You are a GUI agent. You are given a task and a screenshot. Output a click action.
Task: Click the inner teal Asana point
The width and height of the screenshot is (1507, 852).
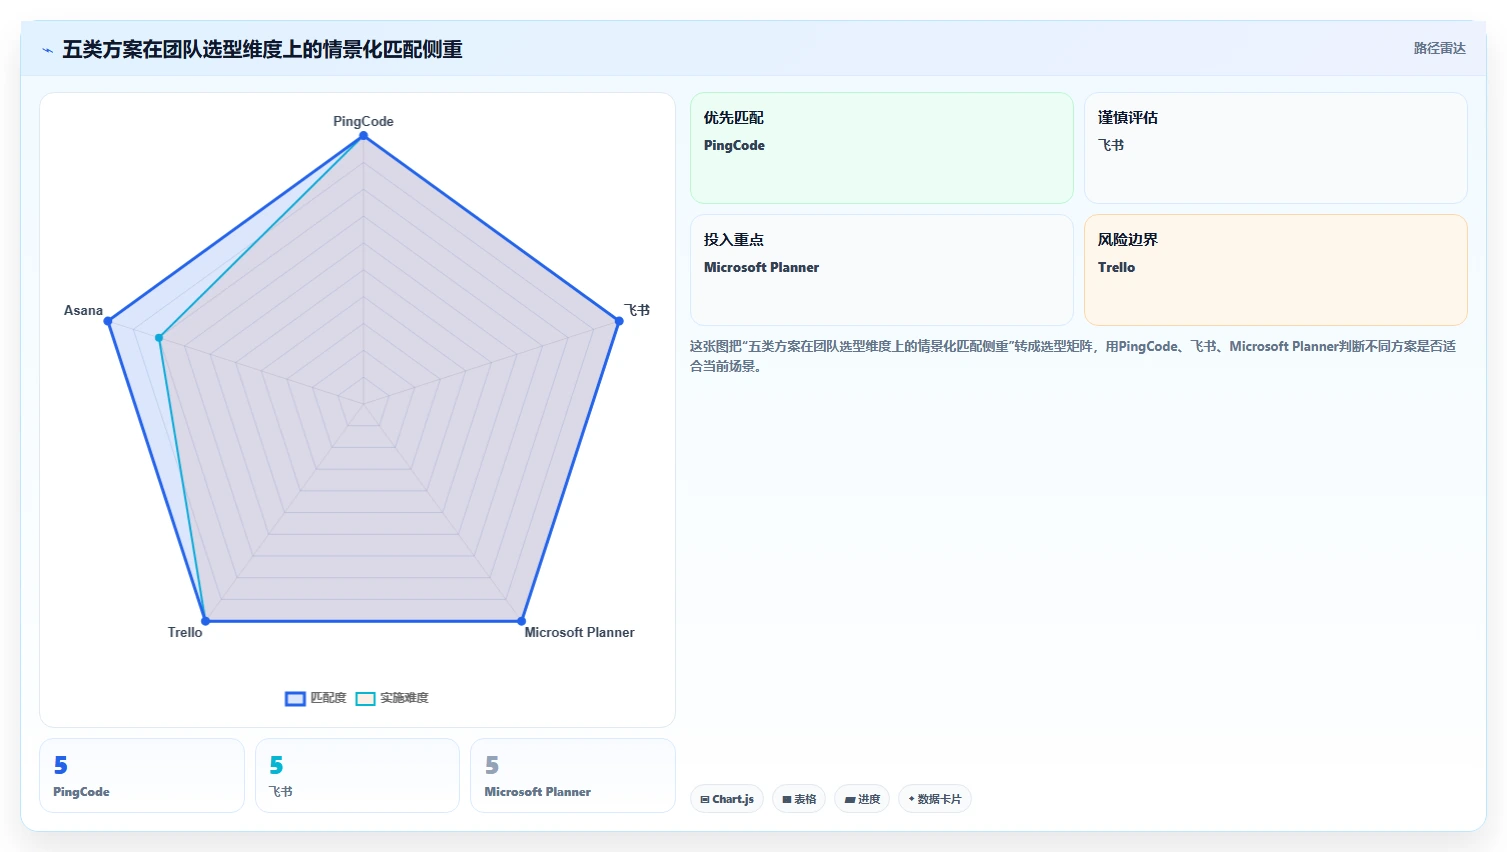[159, 338]
